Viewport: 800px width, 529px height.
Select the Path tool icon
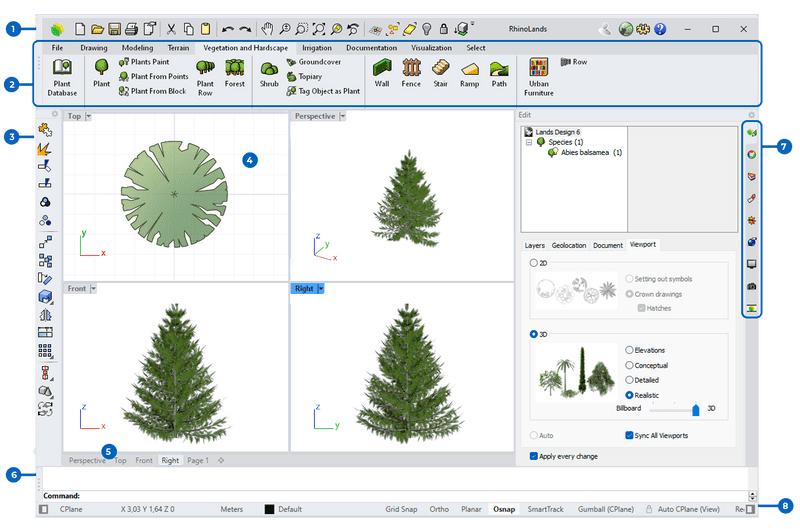point(499,68)
